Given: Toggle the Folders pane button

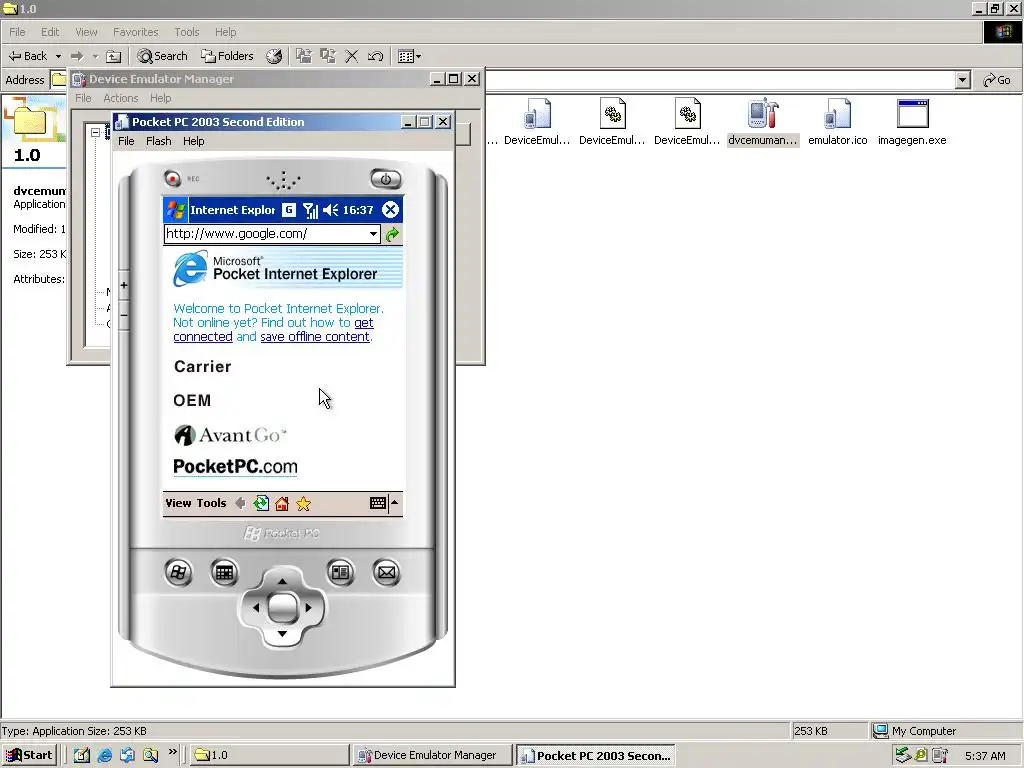Looking at the screenshot, I should coord(227,56).
